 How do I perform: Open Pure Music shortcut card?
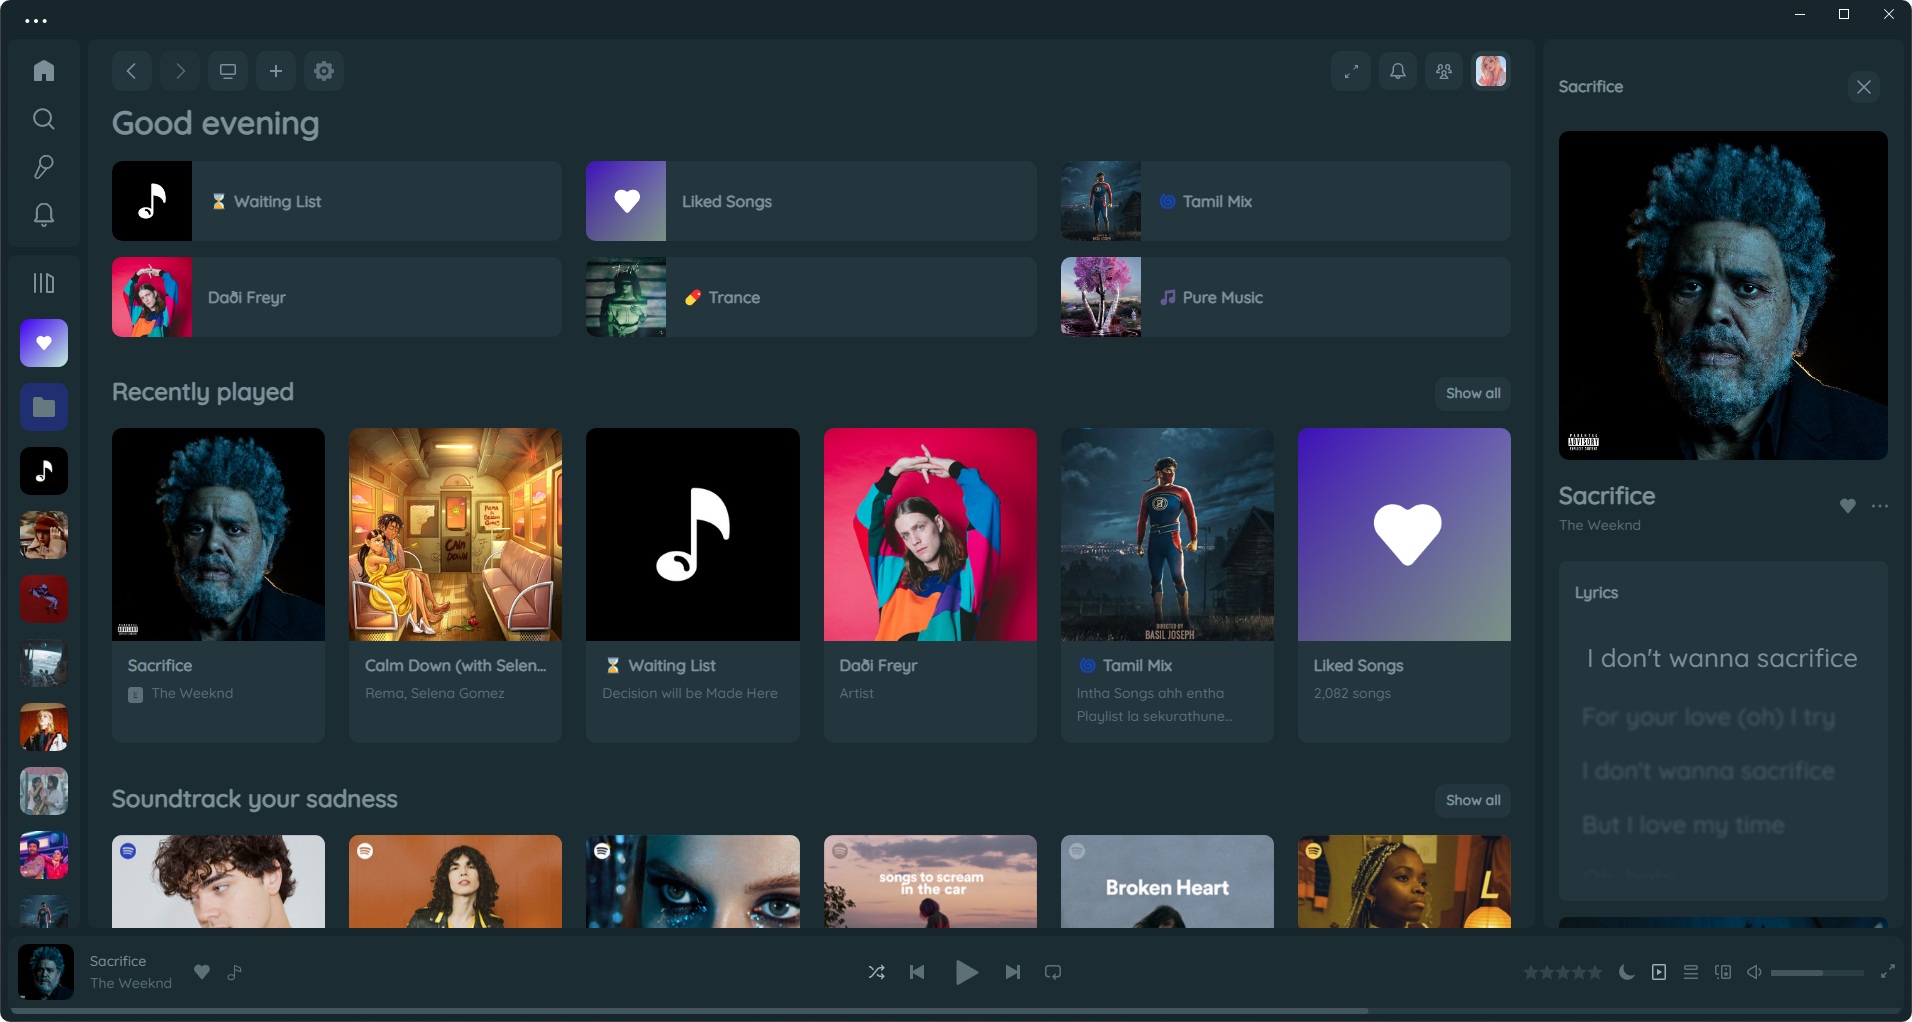(1286, 297)
